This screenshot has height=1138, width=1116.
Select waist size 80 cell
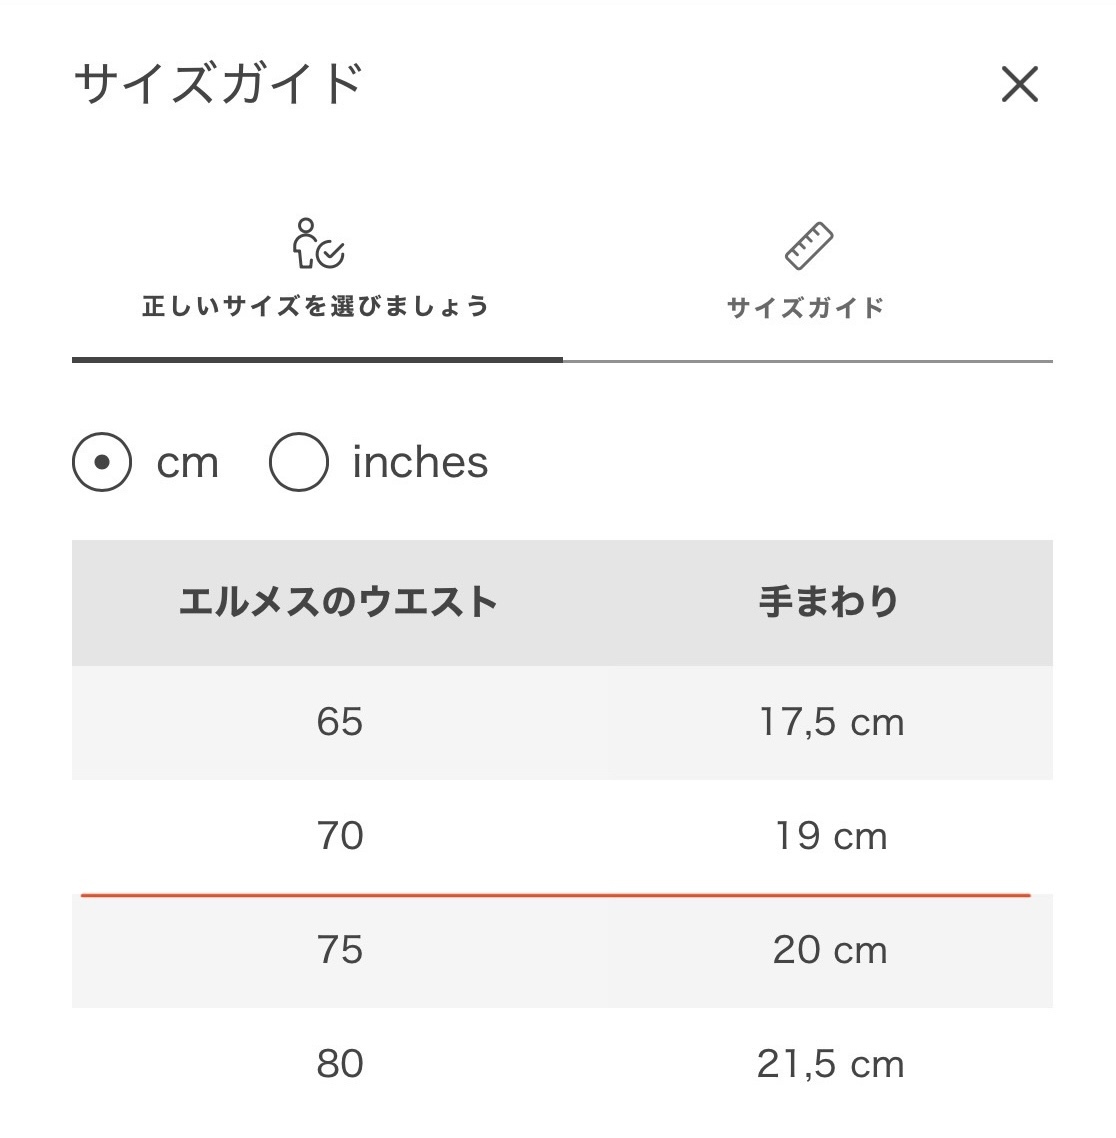coord(339,1064)
